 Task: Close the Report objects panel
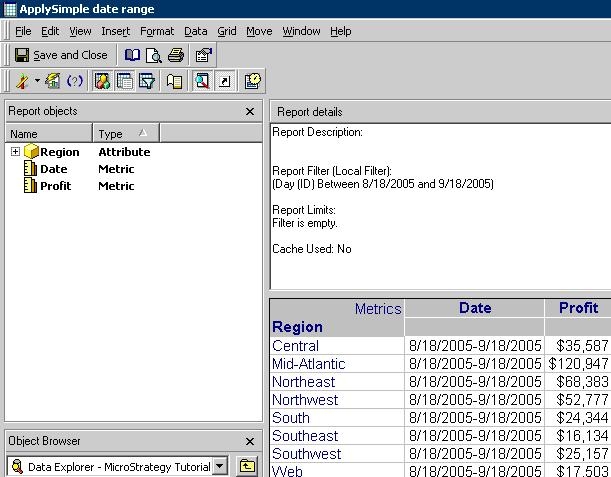point(250,112)
